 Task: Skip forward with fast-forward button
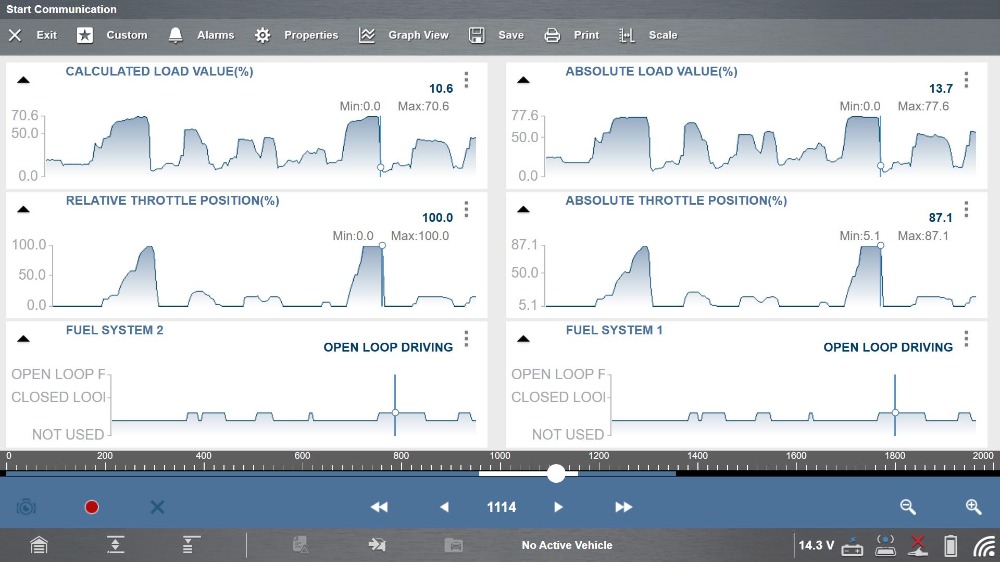click(x=623, y=507)
